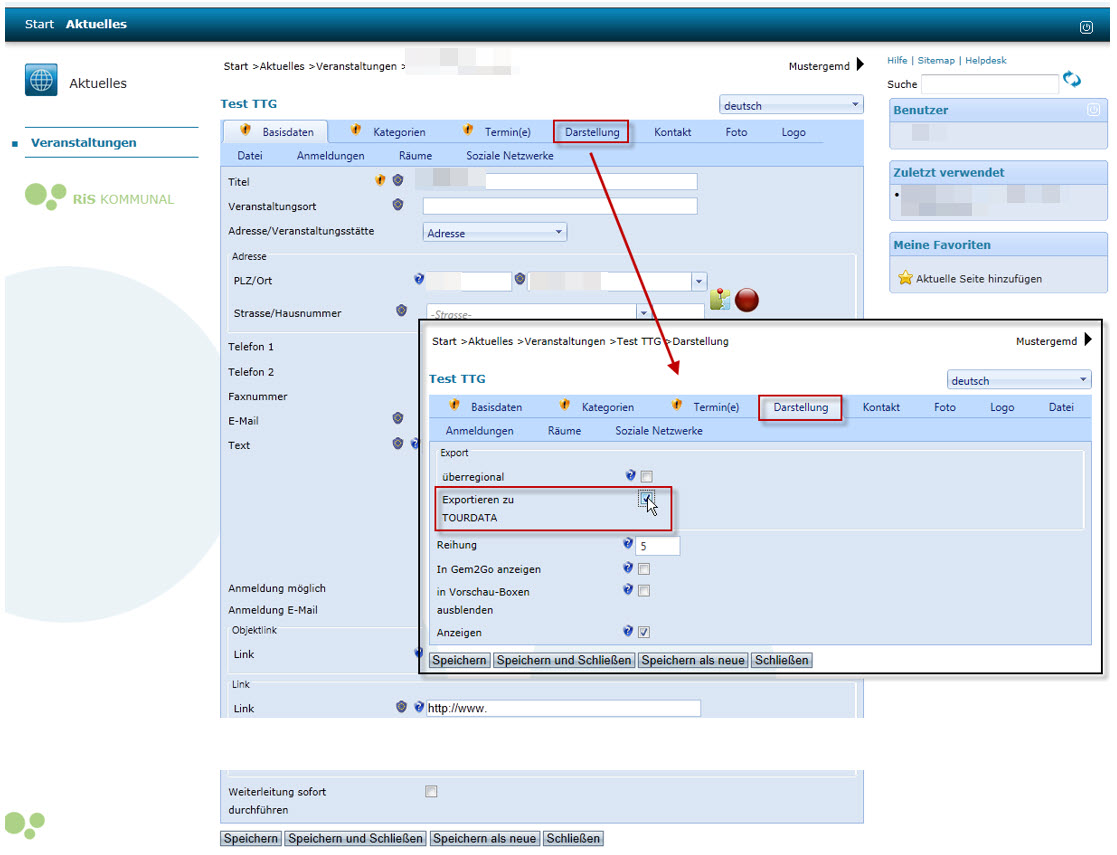Viewport: 1117px width, 855px height.
Task: Open the deutsch language dropdown in main form
Action: tap(791, 105)
